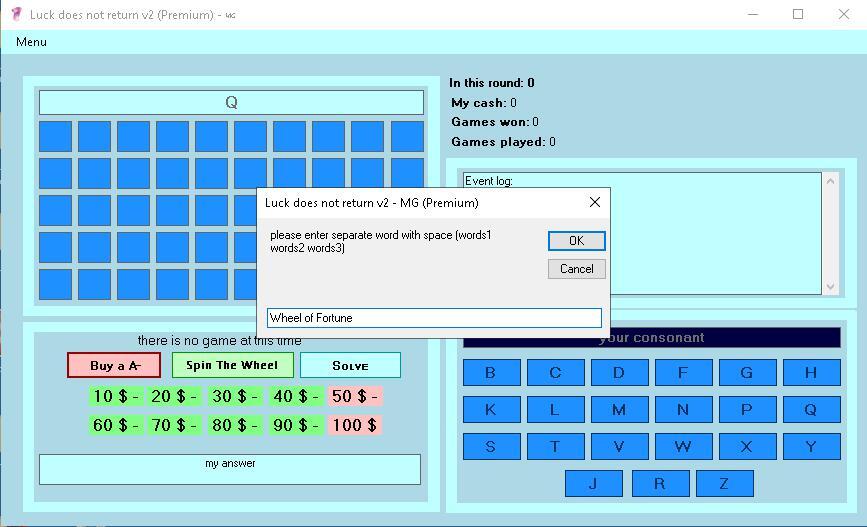This screenshot has width=867, height=527.
Task: Click the Wheel of Fortune text field
Action: pos(434,318)
